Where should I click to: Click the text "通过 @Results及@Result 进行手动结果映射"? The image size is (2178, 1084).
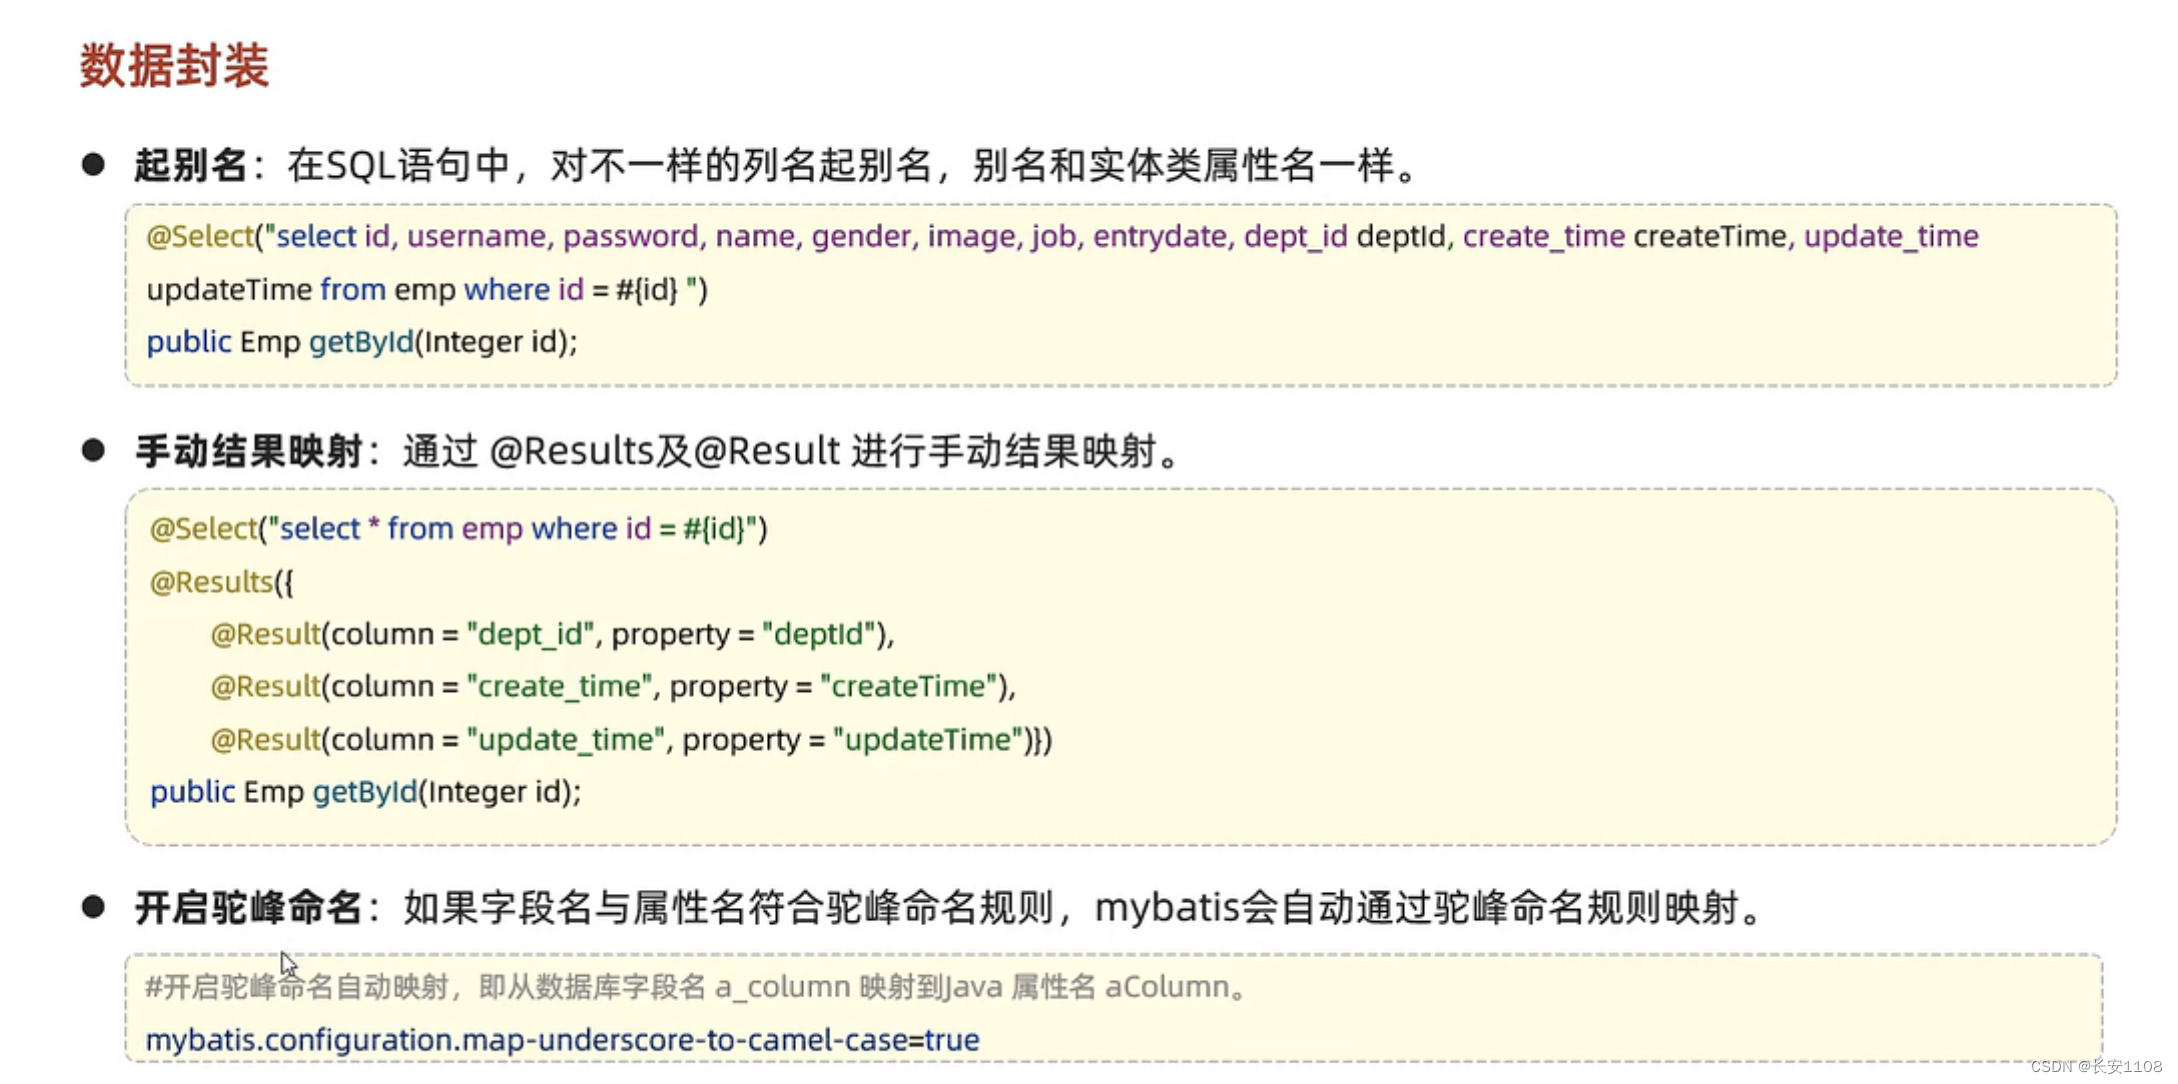coord(780,452)
